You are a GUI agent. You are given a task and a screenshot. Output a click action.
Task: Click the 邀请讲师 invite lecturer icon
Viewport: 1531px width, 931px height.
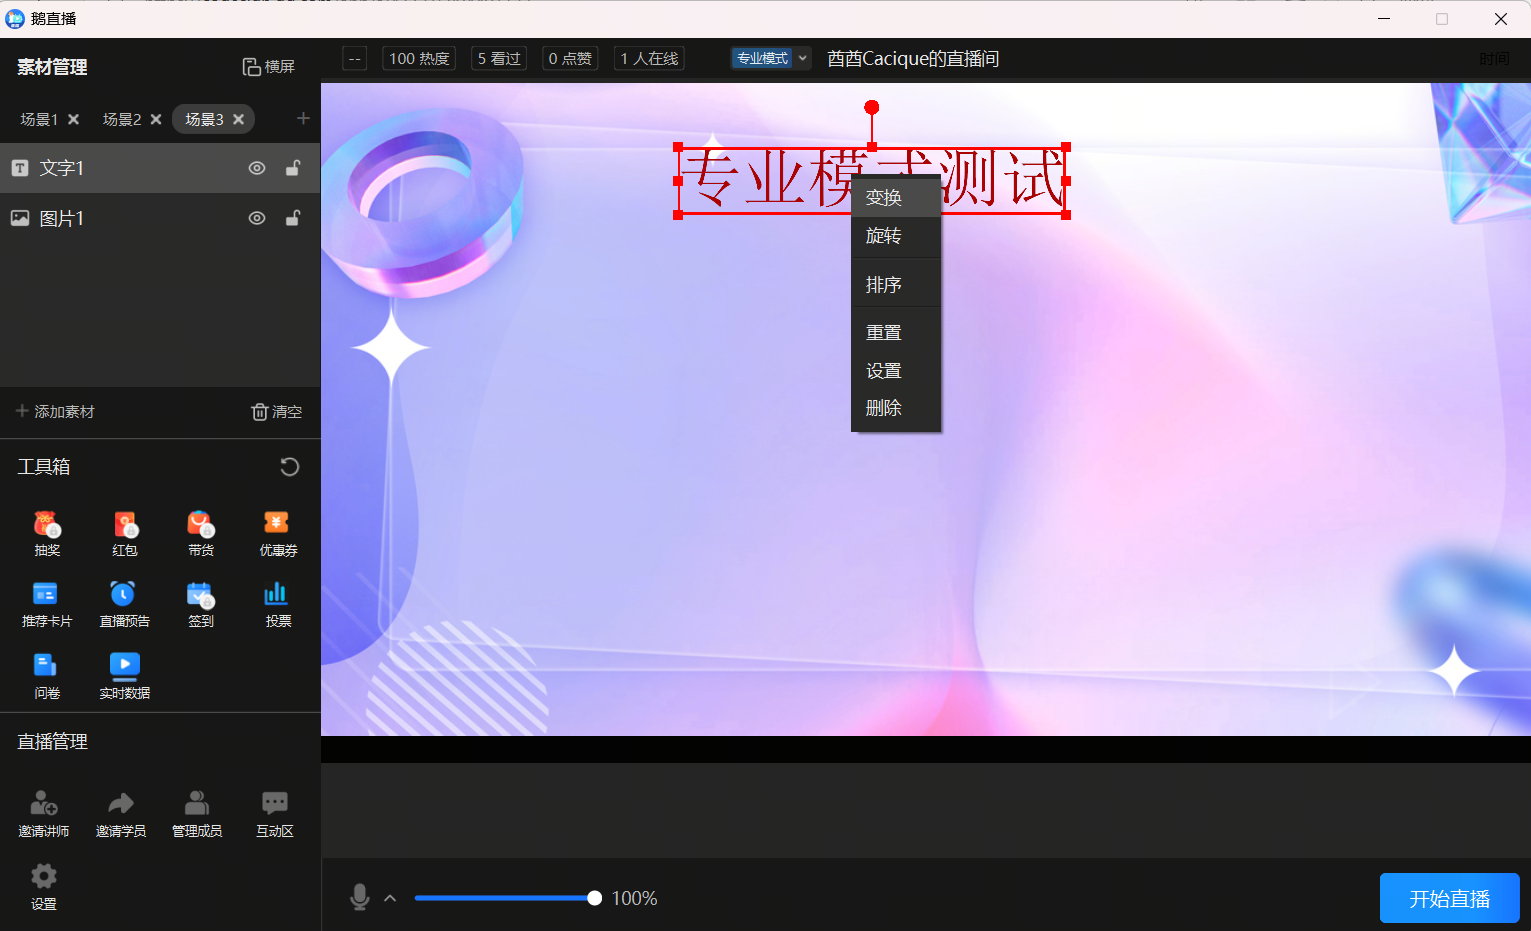pos(44,811)
